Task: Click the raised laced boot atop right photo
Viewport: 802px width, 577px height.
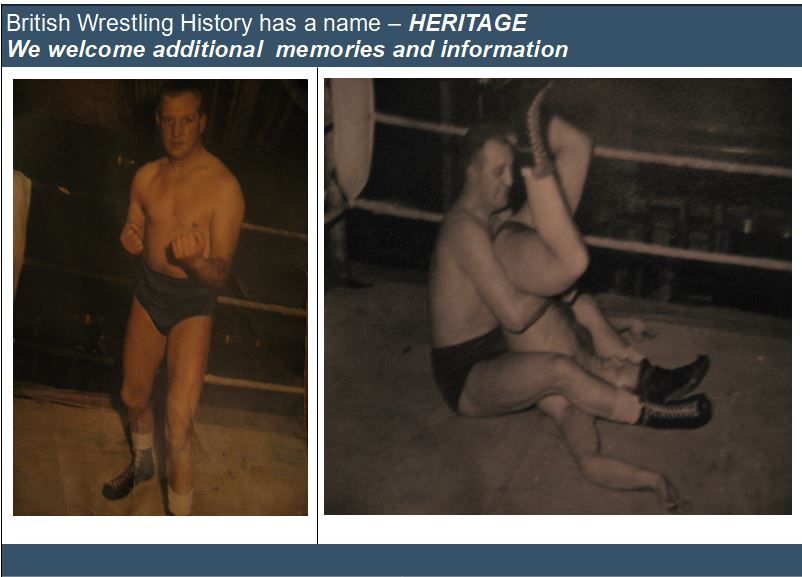Action: click(541, 130)
